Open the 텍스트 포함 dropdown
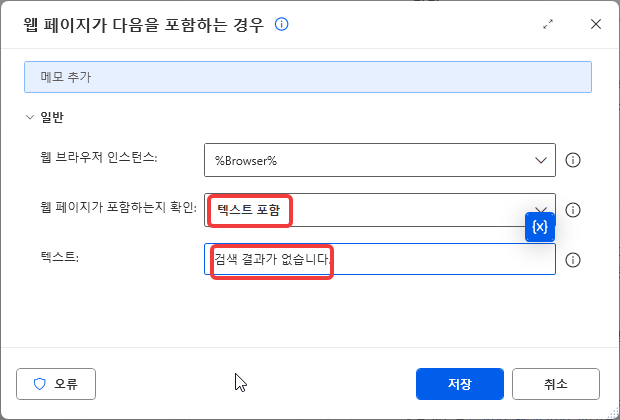This screenshot has width=620, height=420. (x=380, y=210)
